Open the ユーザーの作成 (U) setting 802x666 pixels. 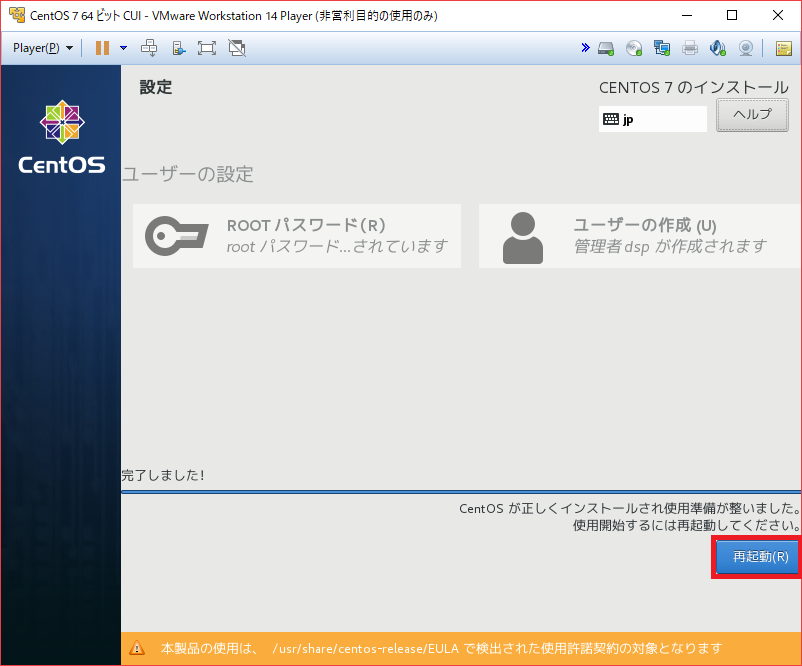tap(640, 236)
